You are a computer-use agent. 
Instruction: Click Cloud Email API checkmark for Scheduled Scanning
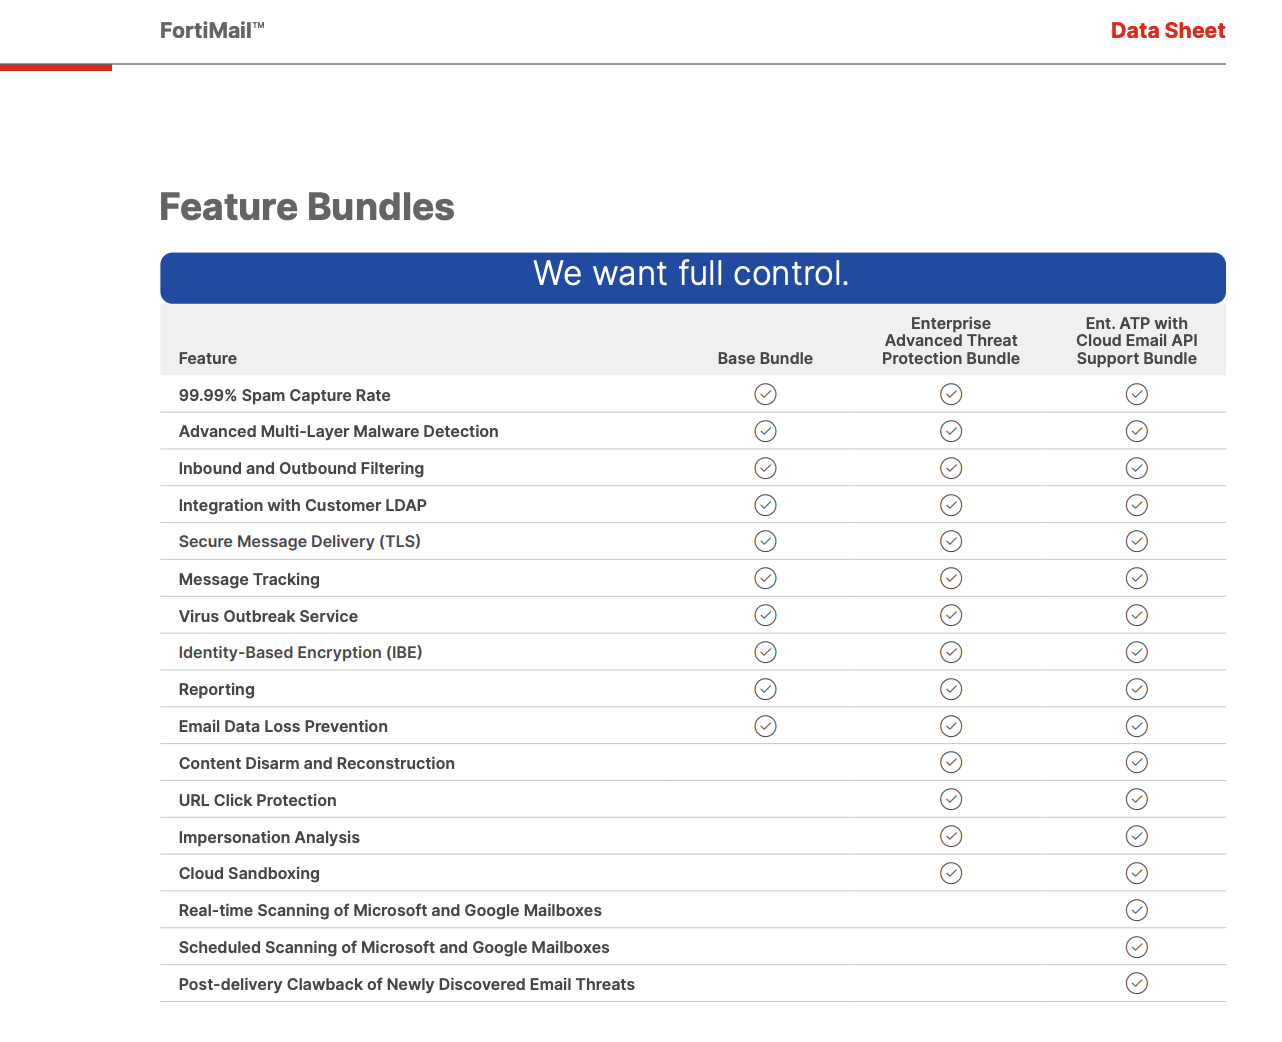click(x=1137, y=947)
